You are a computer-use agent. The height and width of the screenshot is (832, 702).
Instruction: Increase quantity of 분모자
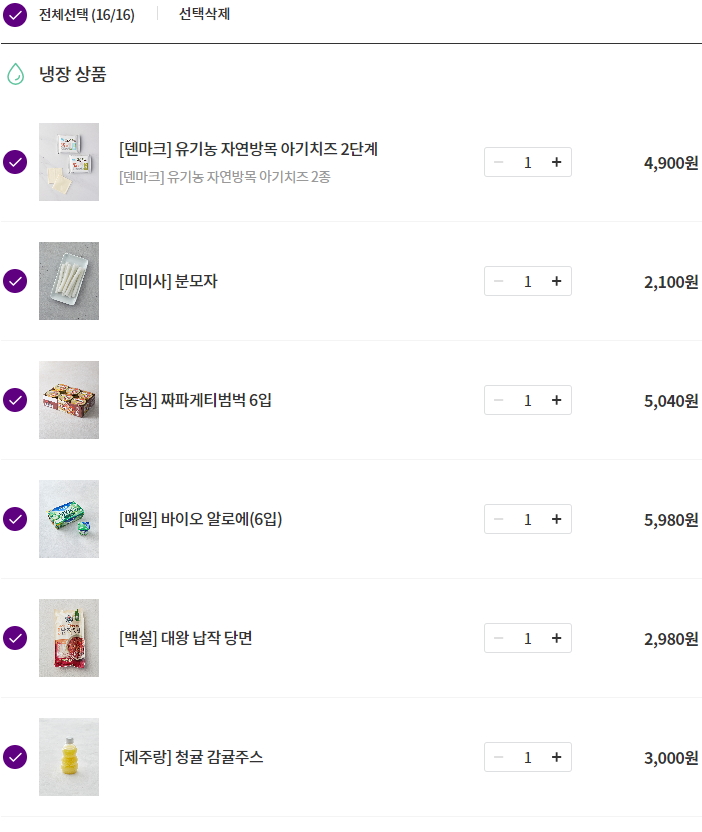click(556, 281)
